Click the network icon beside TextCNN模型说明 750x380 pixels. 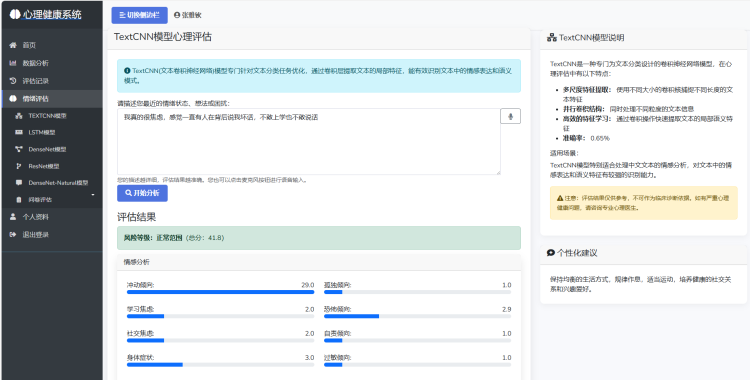click(551, 38)
